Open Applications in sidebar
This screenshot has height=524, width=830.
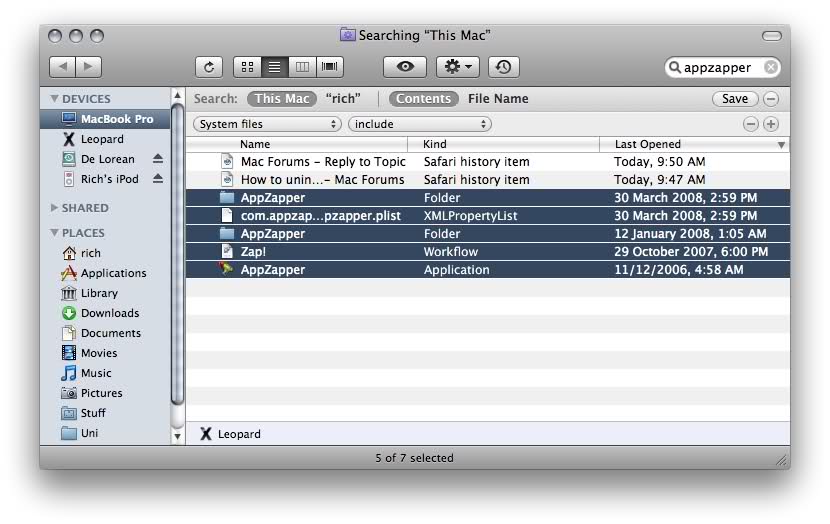[x=105, y=273]
